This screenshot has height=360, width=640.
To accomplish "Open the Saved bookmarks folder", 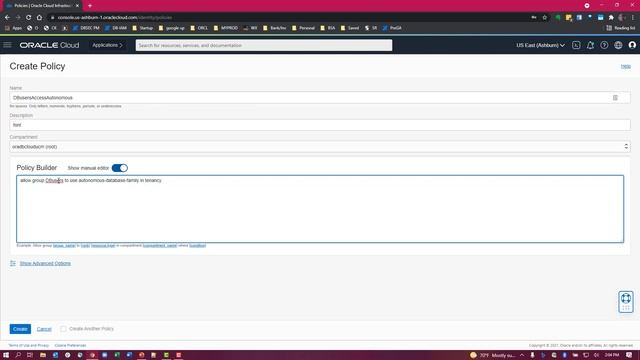I will click(x=350, y=28).
